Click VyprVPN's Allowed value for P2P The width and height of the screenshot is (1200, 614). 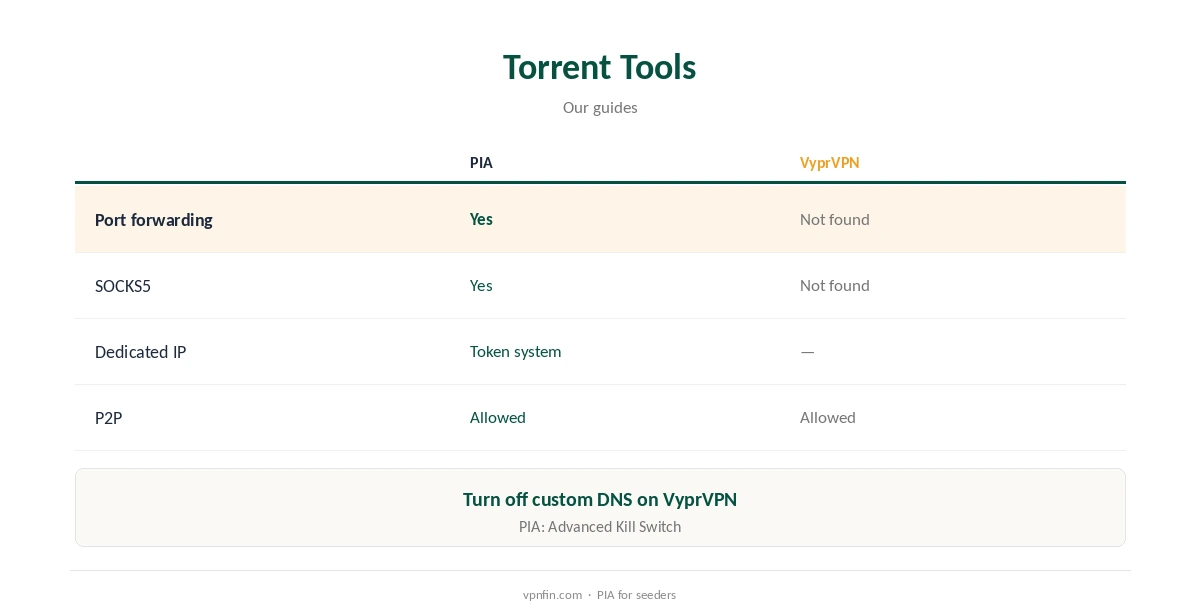click(x=828, y=417)
